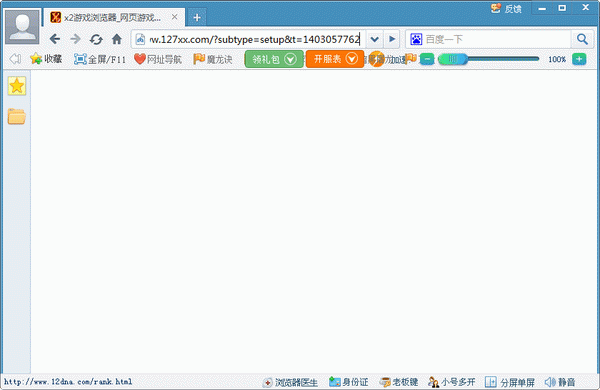Open 收藏 favorites star button
The image size is (600, 390).
click(x=46, y=59)
